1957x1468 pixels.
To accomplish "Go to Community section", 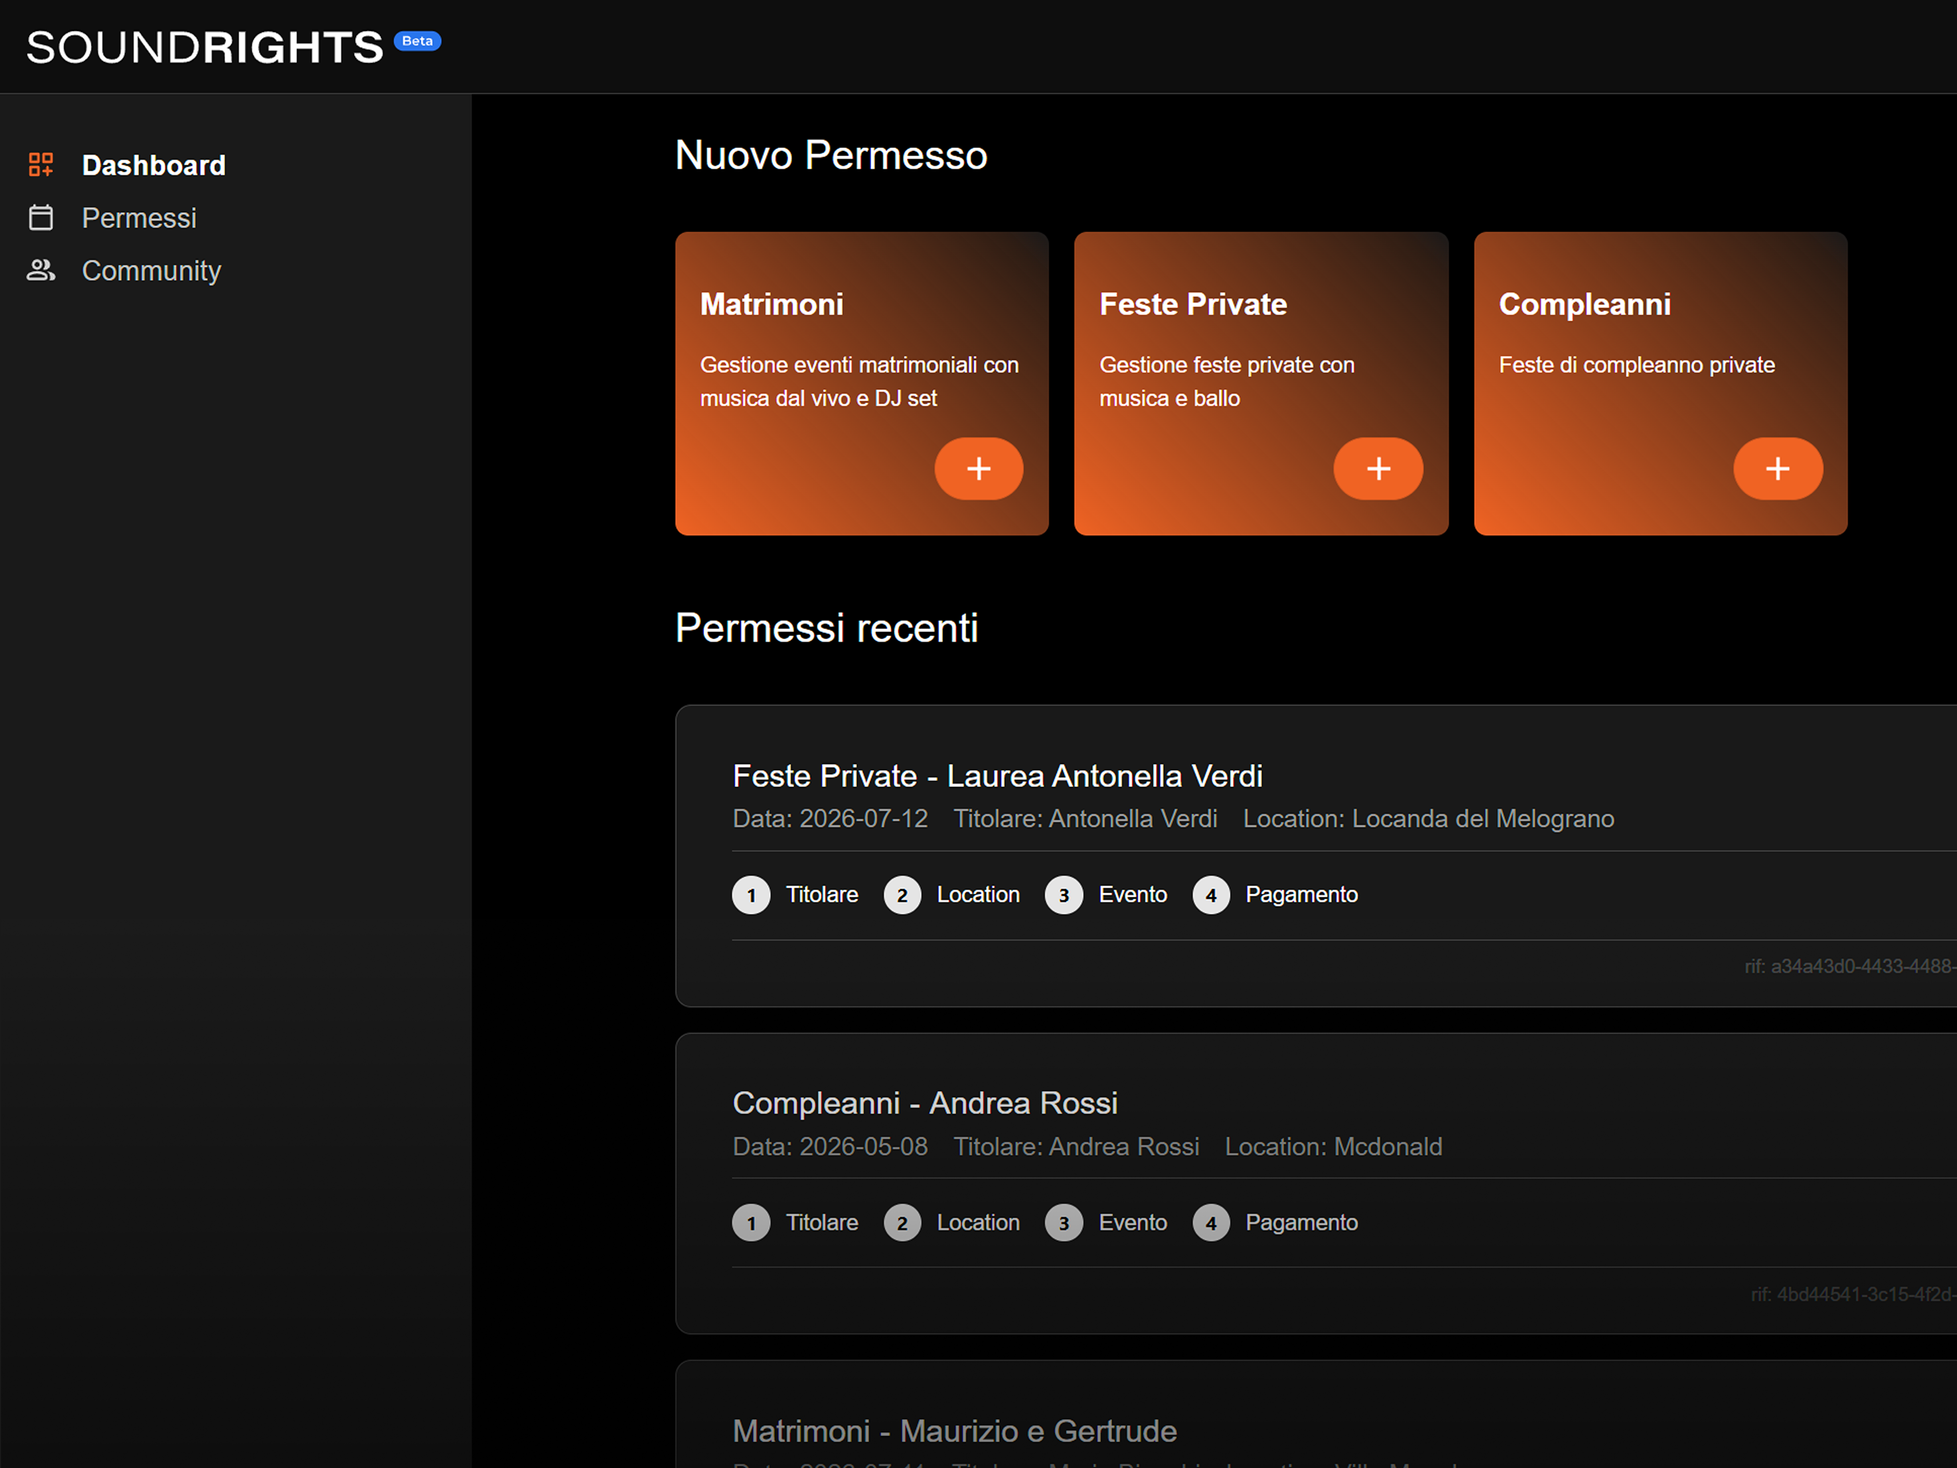I will click(151, 270).
